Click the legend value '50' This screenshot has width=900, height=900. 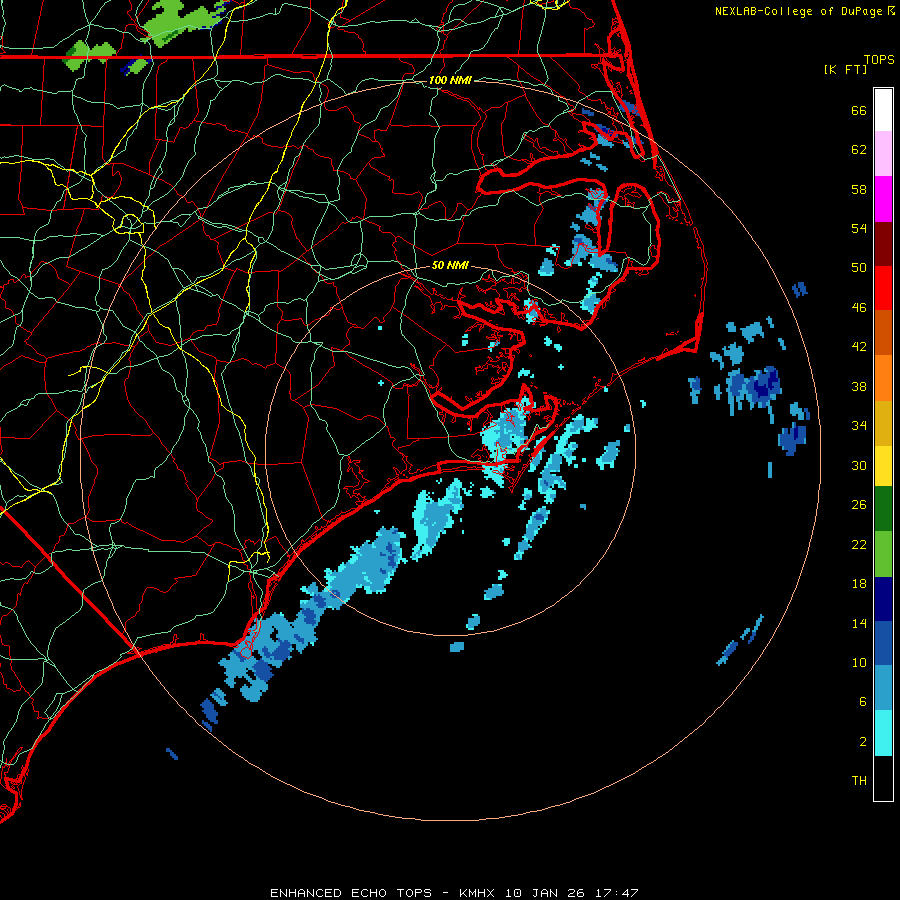pos(859,267)
